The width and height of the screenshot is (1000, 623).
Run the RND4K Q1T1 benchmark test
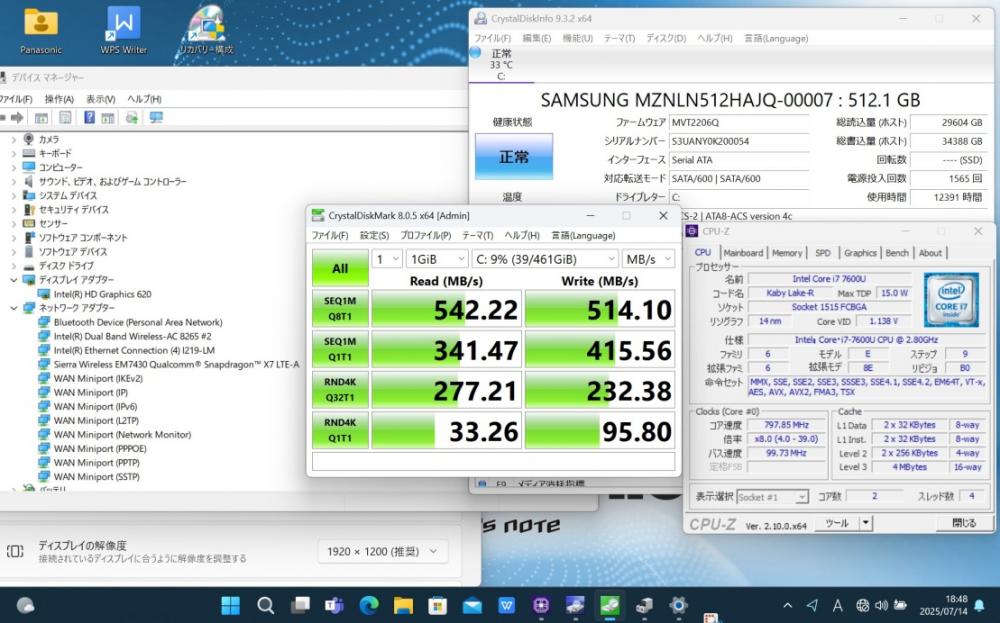(x=340, y=430)
